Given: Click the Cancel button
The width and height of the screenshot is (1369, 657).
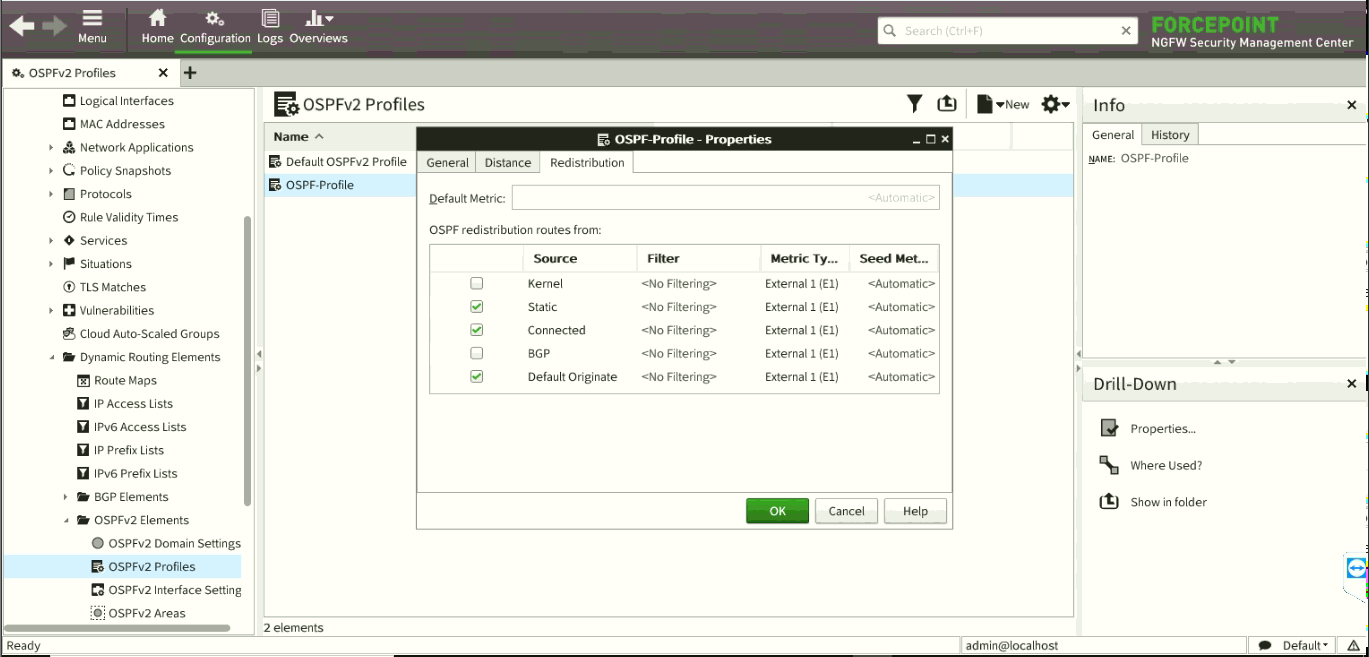Looking at the screenshot, I should [x=846, y=511].
